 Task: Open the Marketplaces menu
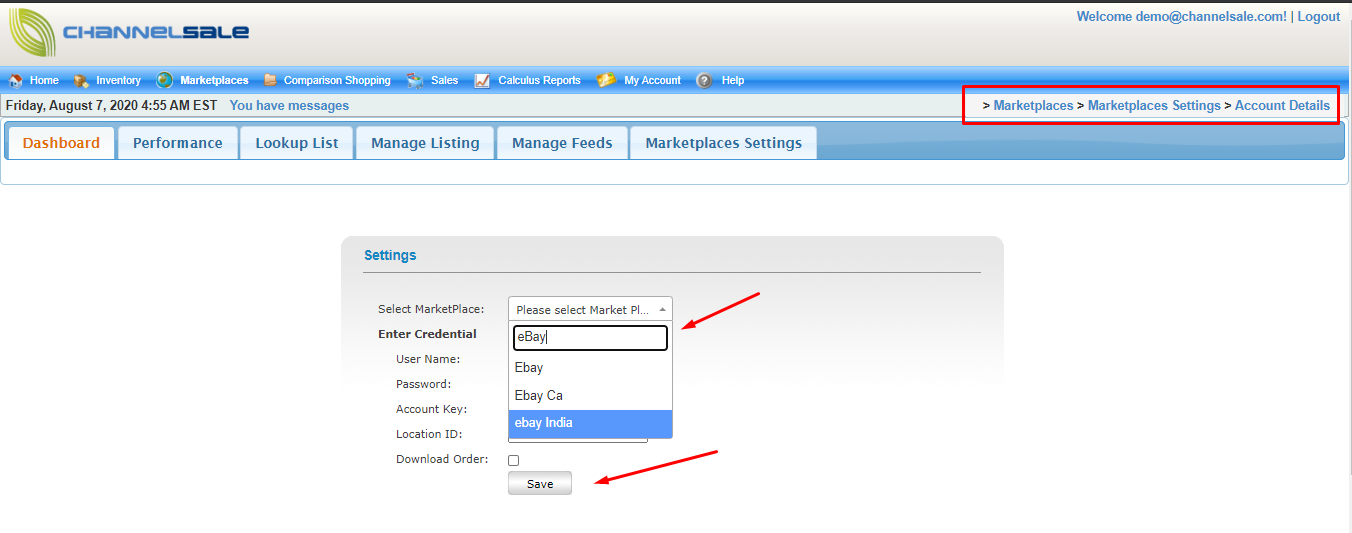pos(214,81)
